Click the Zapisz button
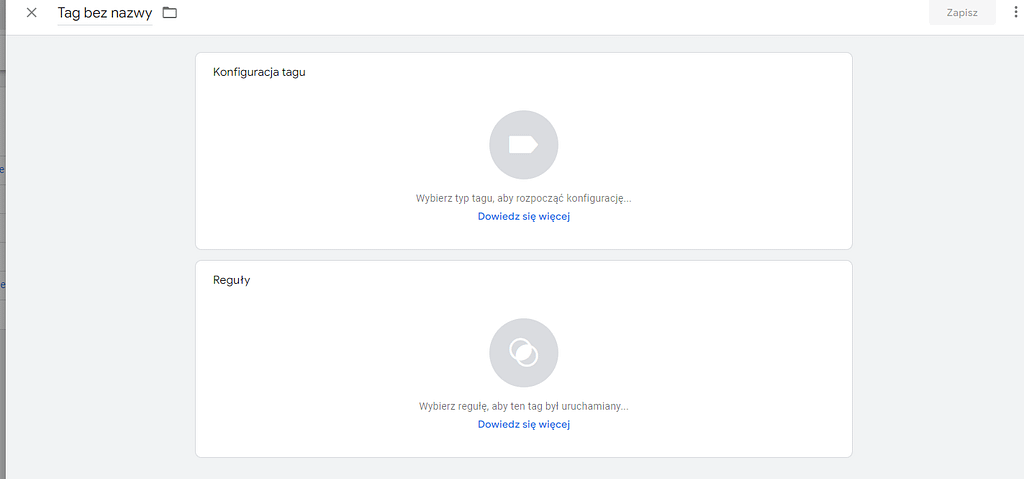The height and width of the screenshot is (479, 1024). (962, 12)
